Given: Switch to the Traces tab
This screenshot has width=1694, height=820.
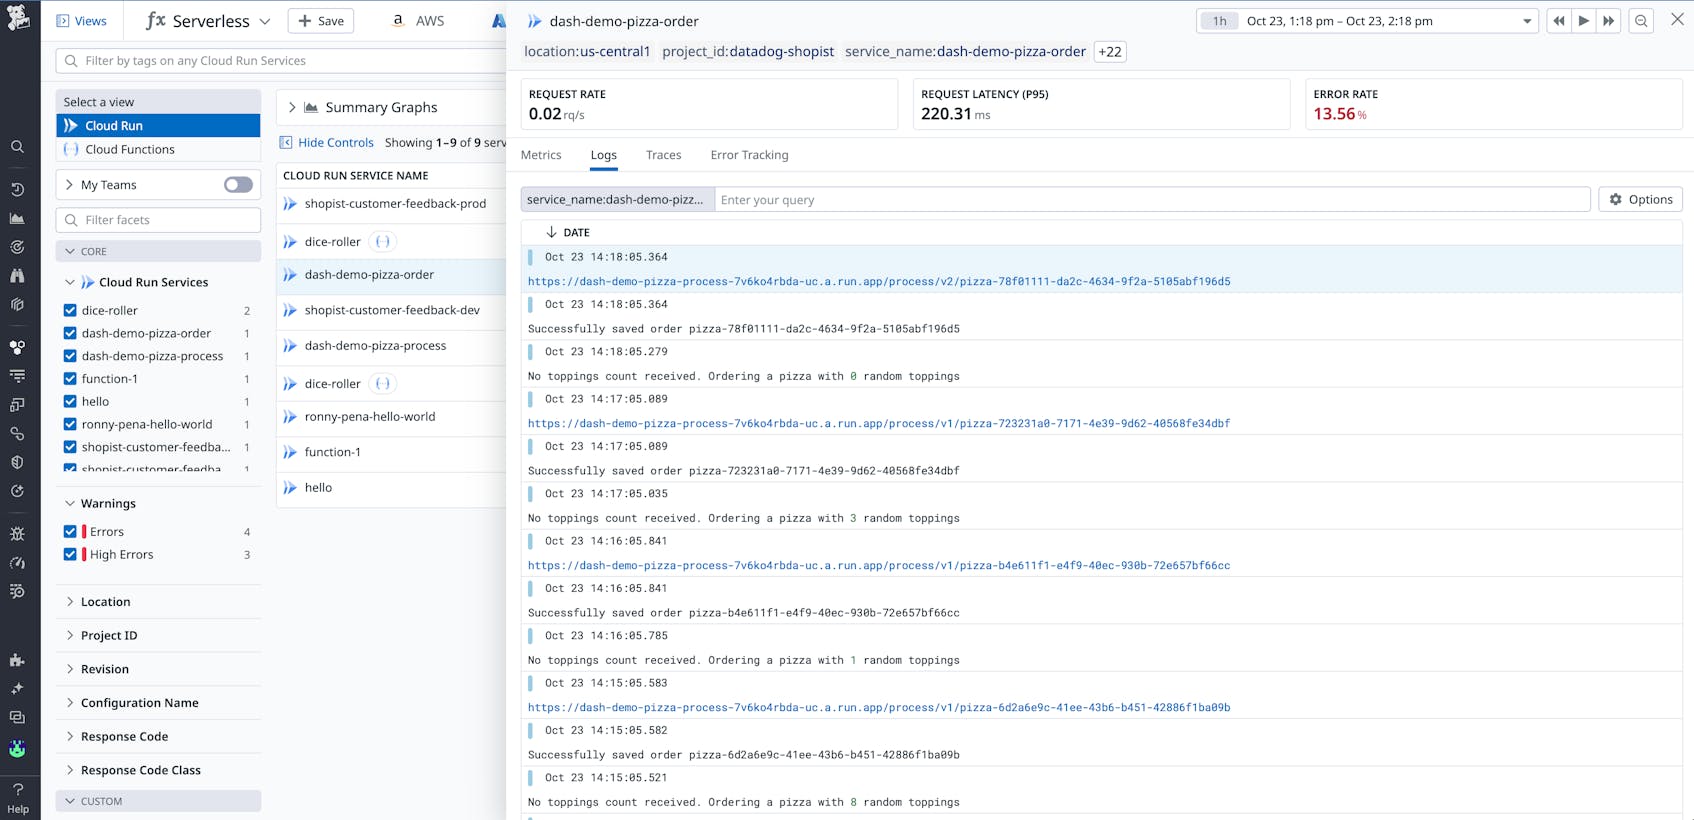Looking at the screenshot, I should pyautogui.click(x=663, y=155).
